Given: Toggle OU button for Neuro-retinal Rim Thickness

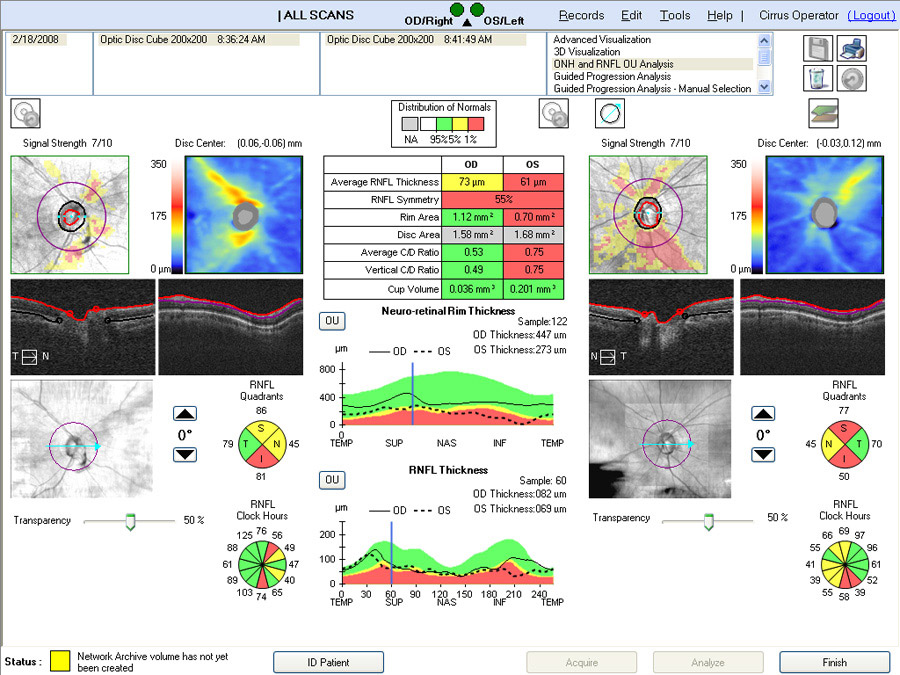Looking at the screenshot, I should (x=332, y=321).
